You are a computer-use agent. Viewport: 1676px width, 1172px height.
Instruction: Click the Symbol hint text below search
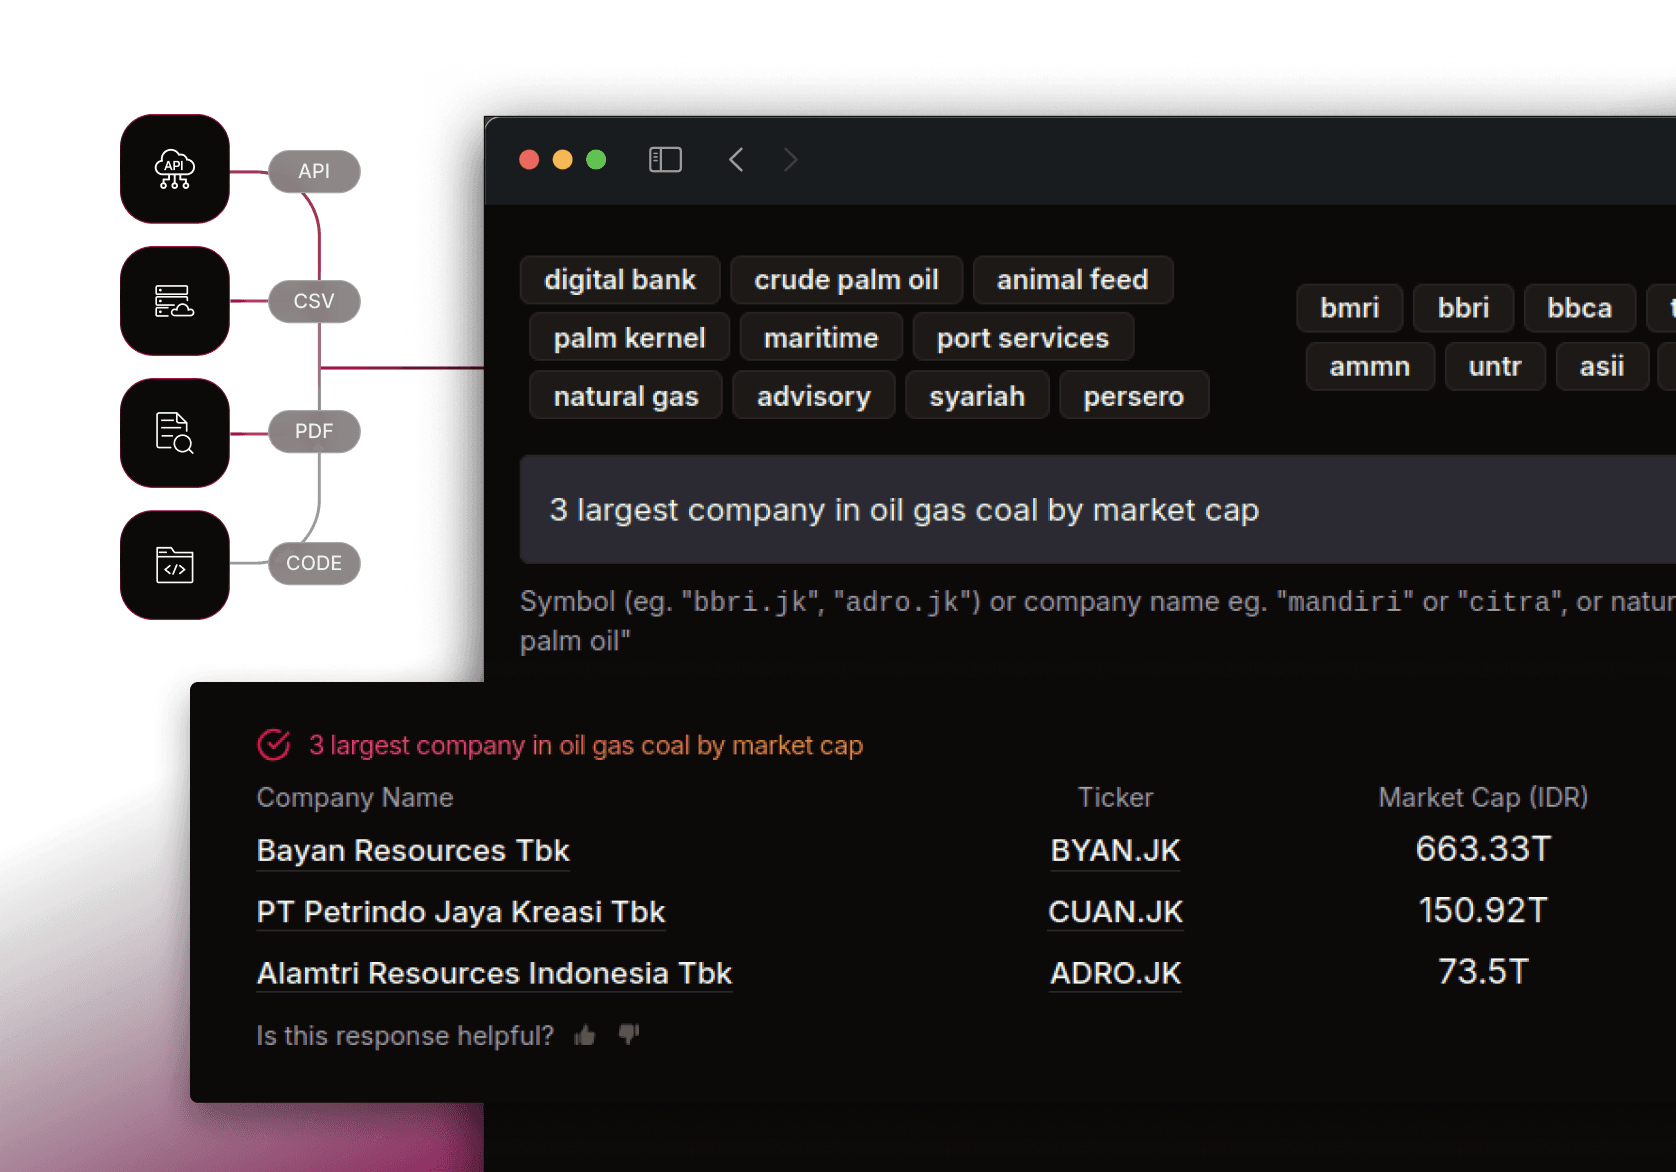click(x=1098, y=620)
